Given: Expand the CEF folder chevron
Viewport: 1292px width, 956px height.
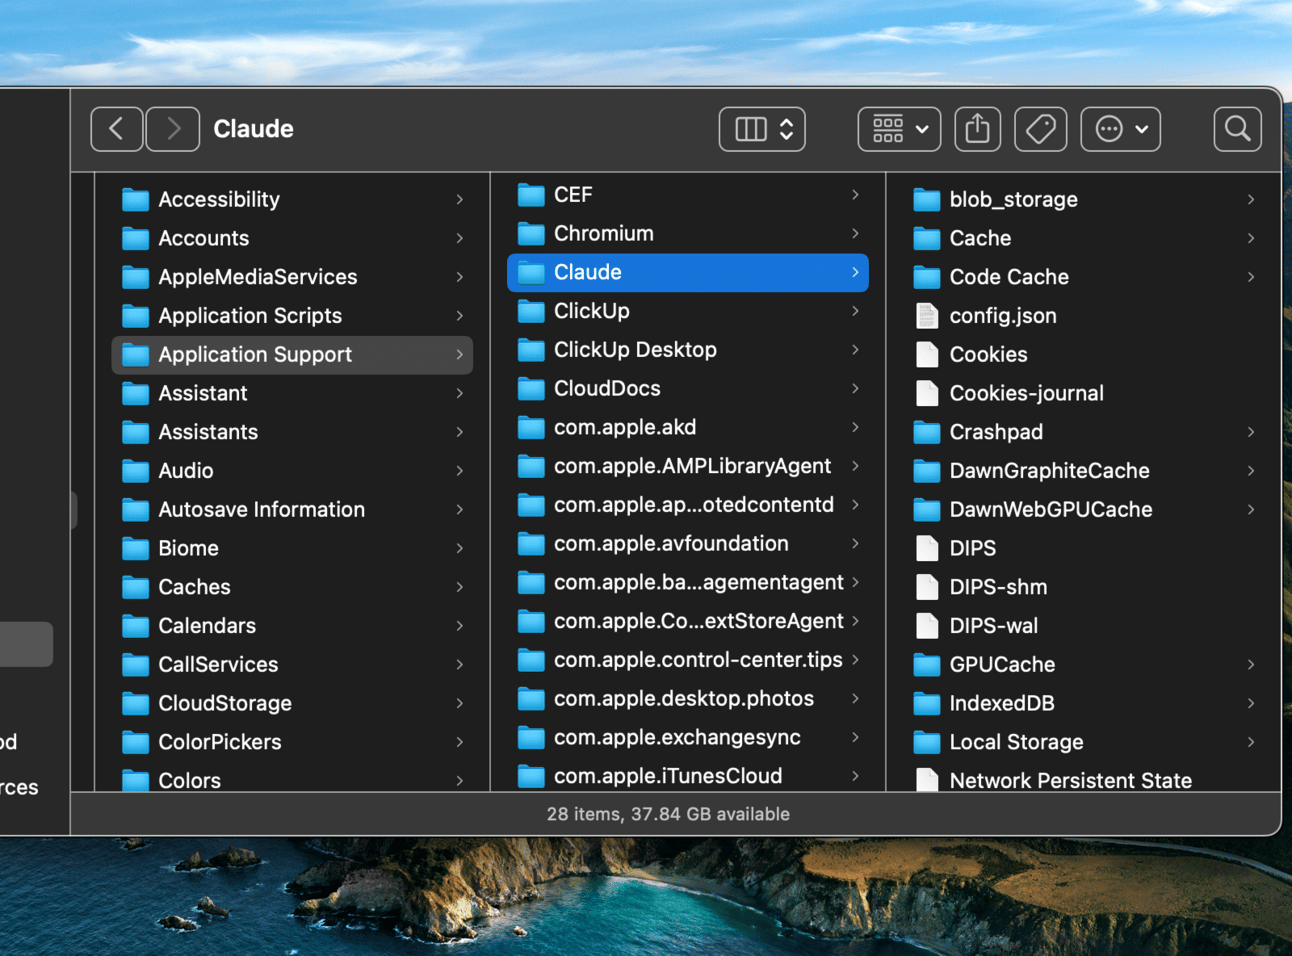Looking at the screenshot, I should coord(856,195).
